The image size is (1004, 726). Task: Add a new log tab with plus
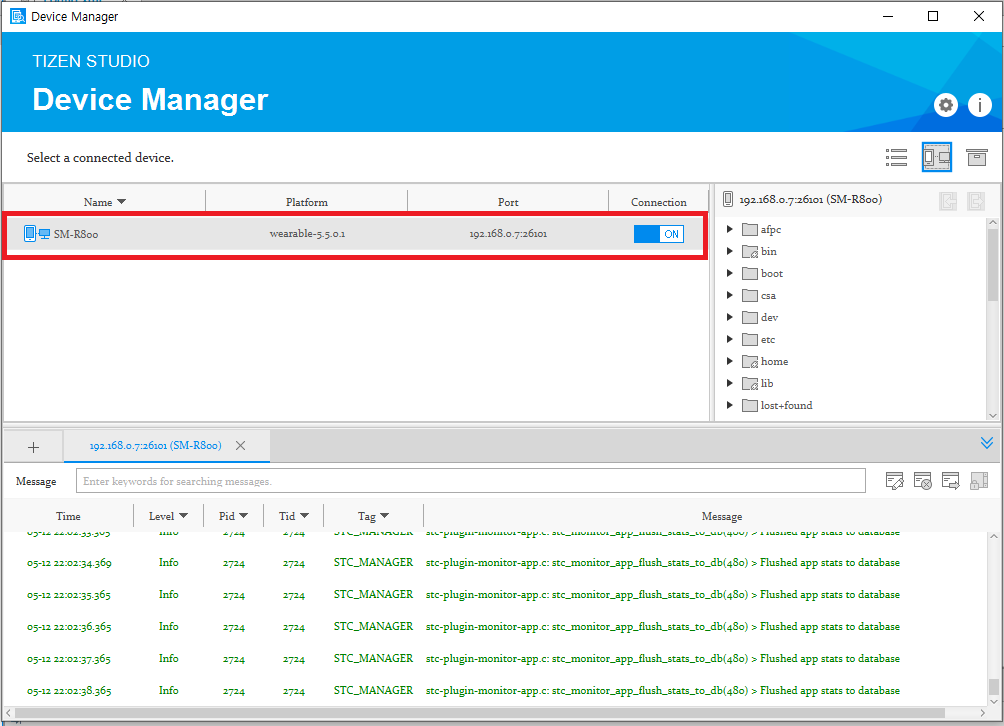[33, 447]
